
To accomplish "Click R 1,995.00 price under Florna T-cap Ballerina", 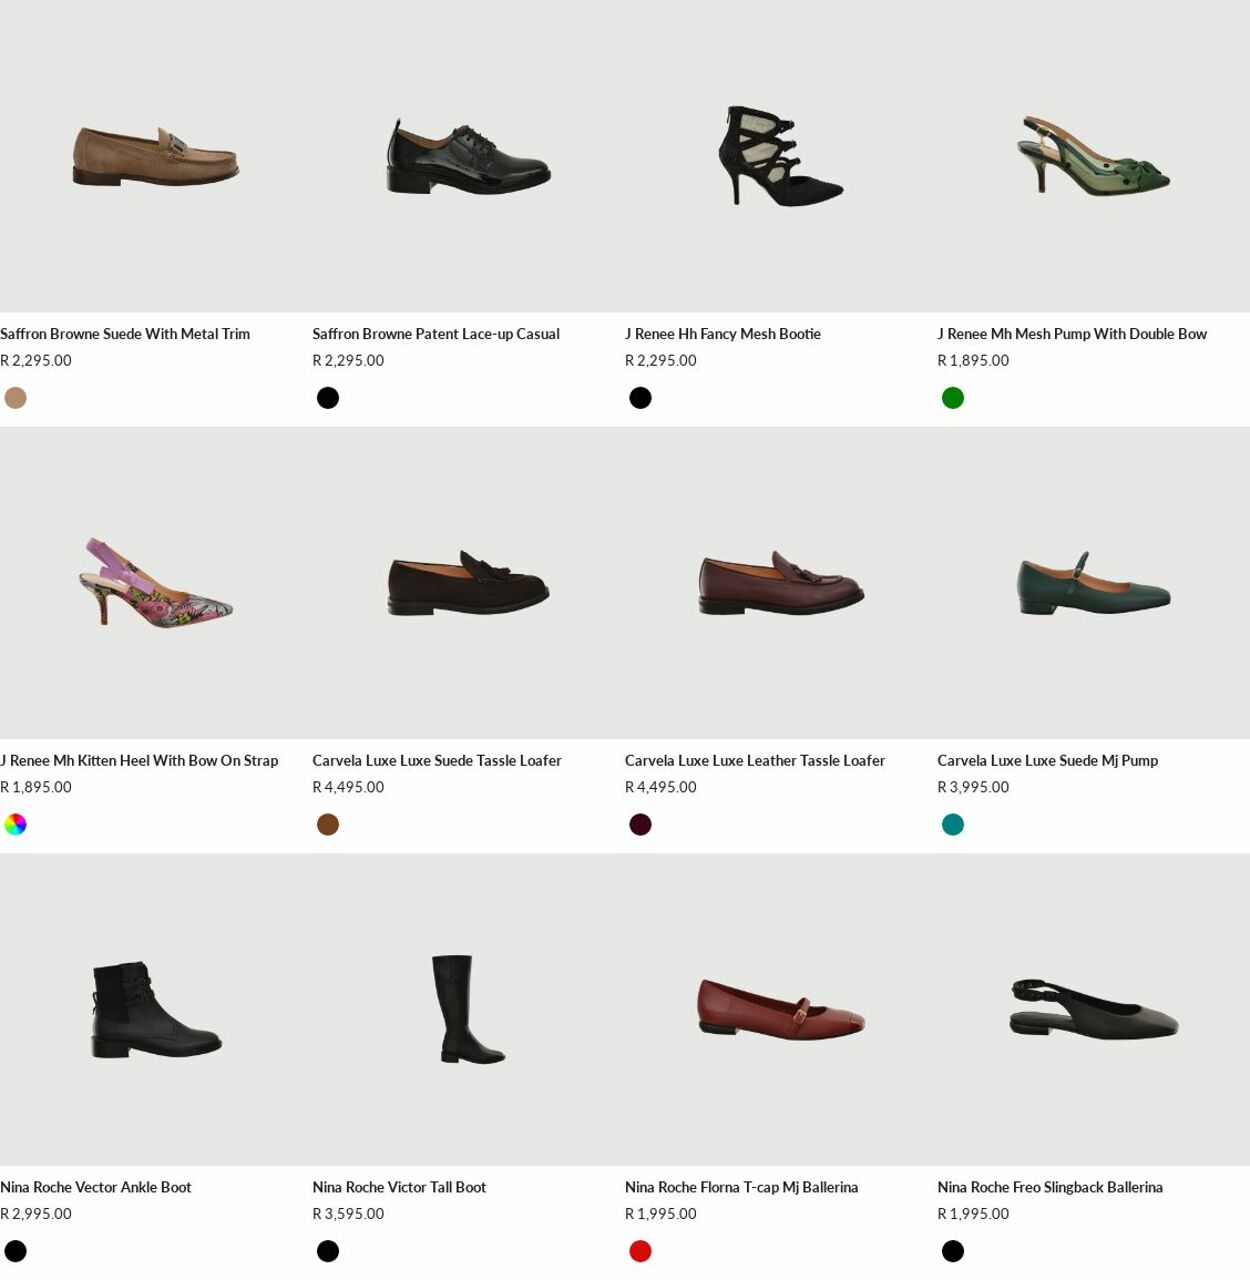I will pos(661,1214).
